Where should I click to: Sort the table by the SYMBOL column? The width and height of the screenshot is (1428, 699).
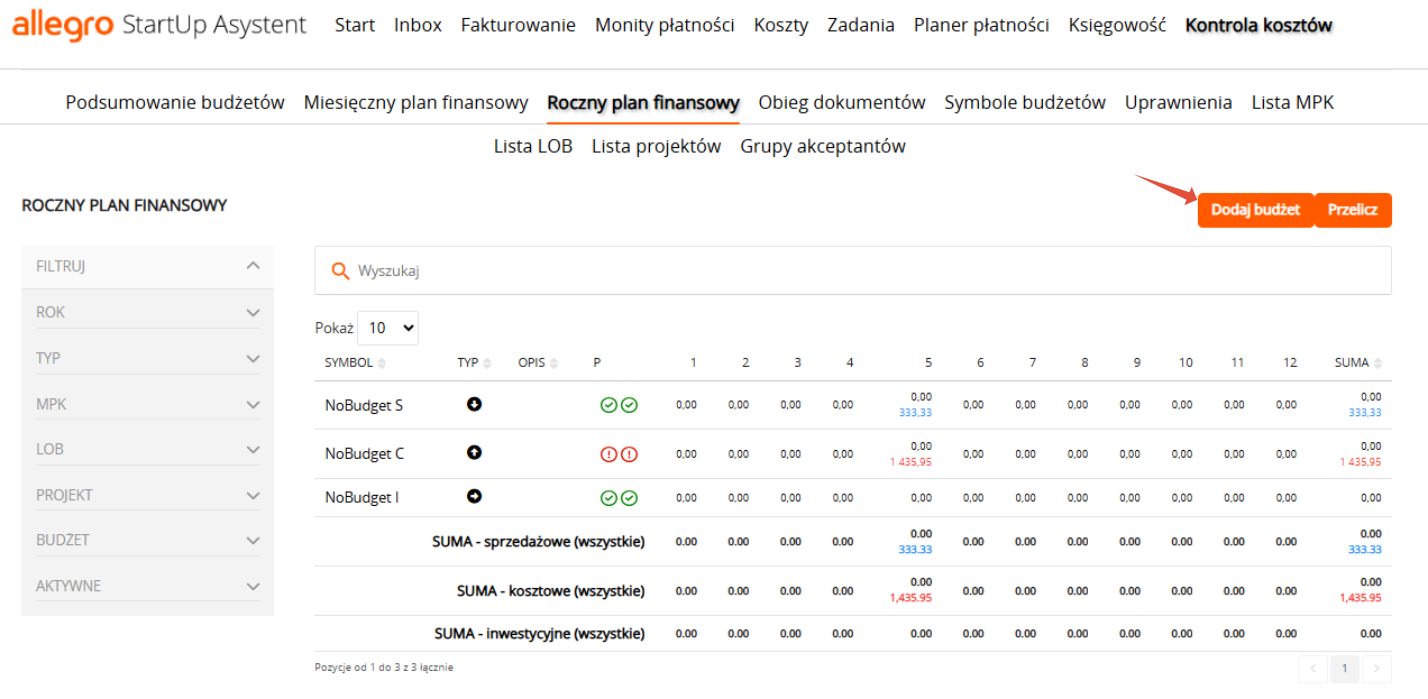point(355,363)
